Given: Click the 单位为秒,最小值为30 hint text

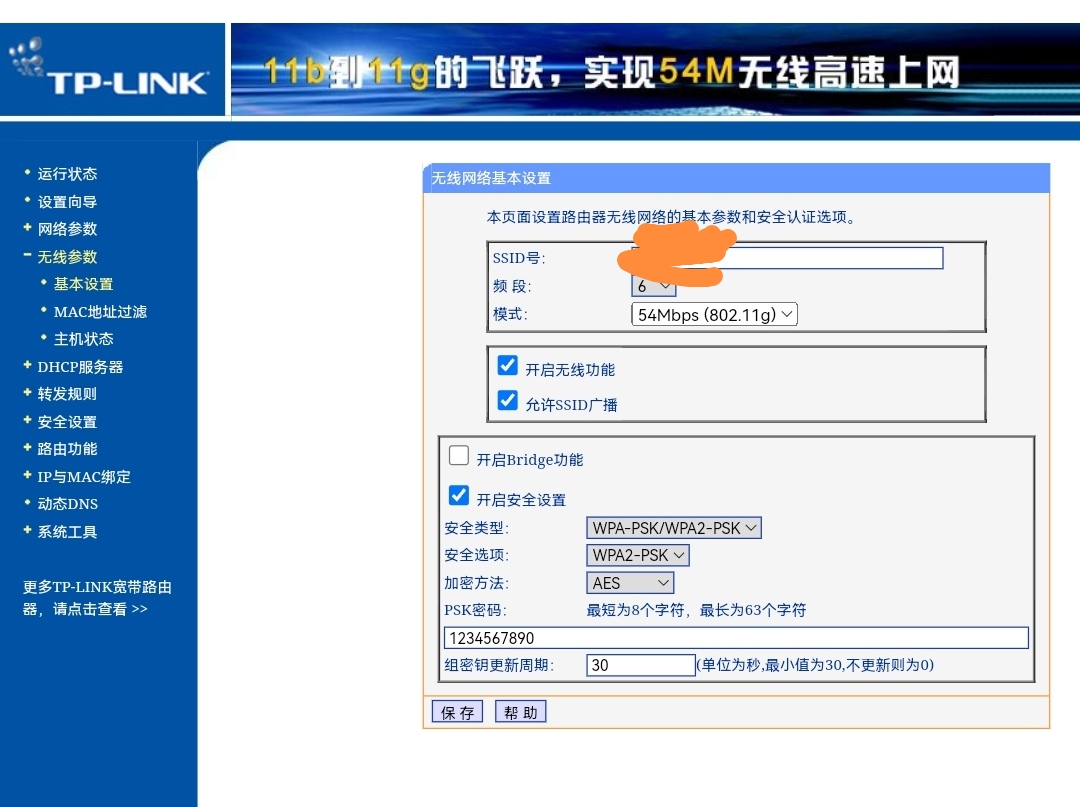Looking at the screenshot, I should click(816, 665).
